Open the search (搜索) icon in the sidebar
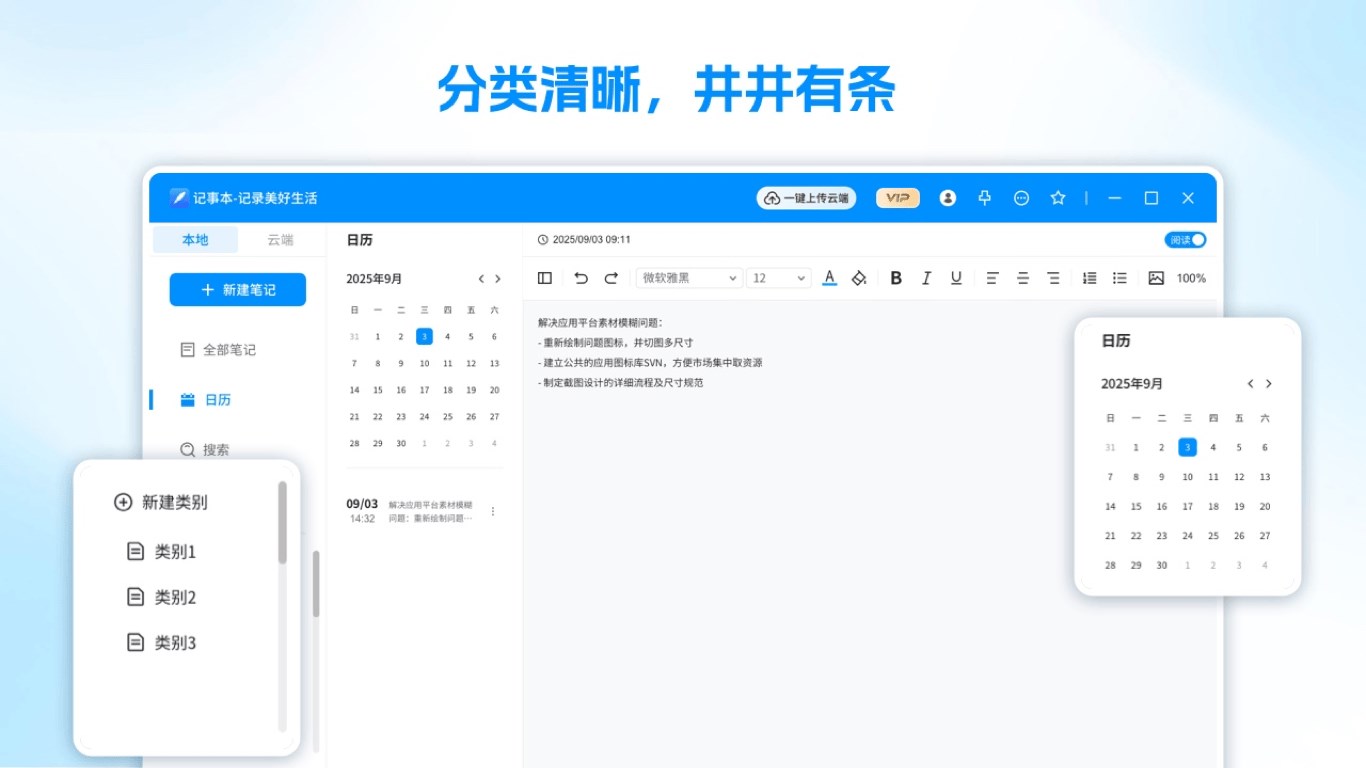This screenshot has height=768, width=1366. 188,450
